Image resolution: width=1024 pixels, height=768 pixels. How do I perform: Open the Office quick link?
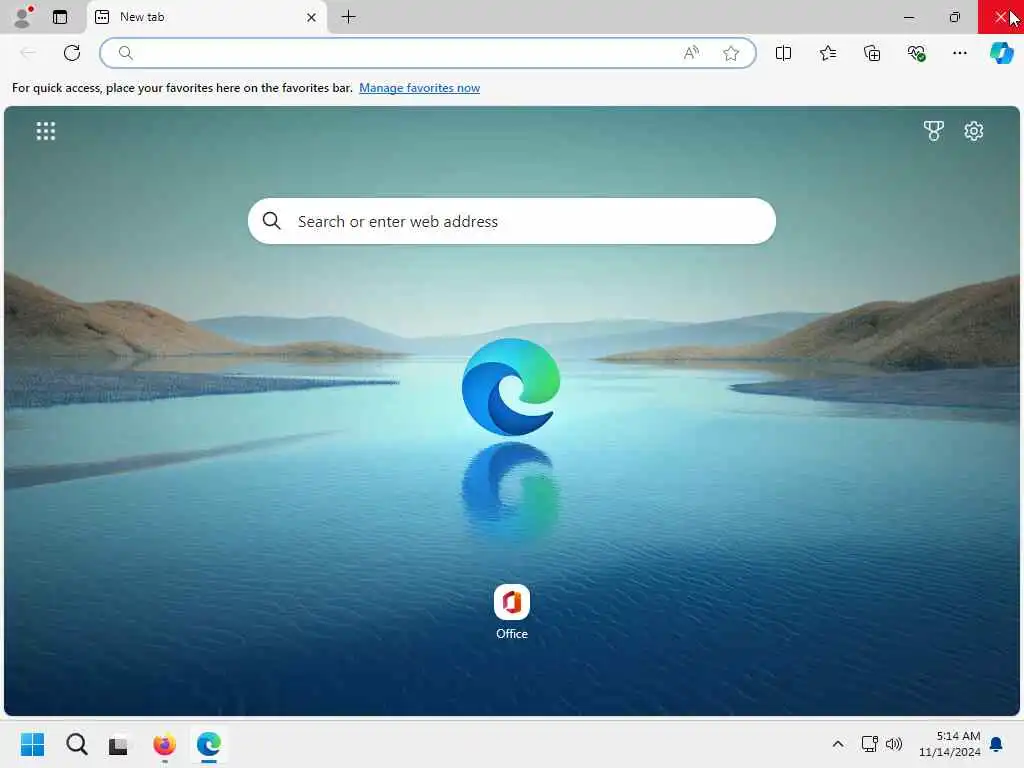tap(511, 612)
